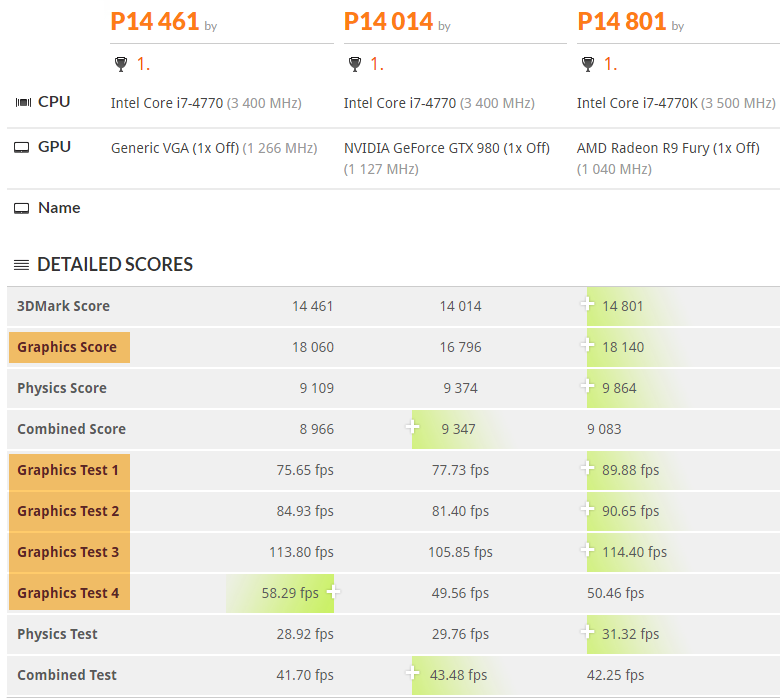Click the 3DMark Score row label
Image resolution: width=780 pixels, height=700 pixels.
[63, 306]
